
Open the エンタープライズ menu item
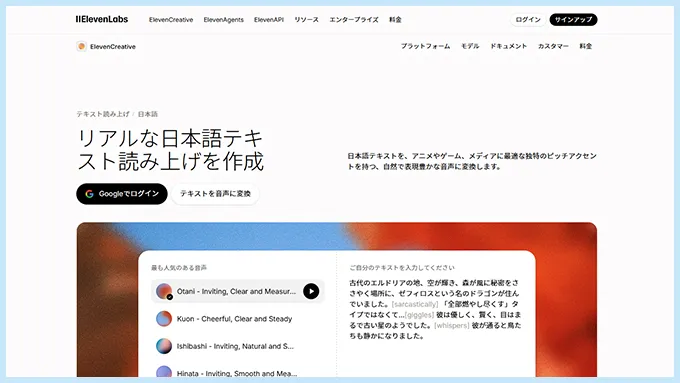pyautogui.click(x=354, y=20)
